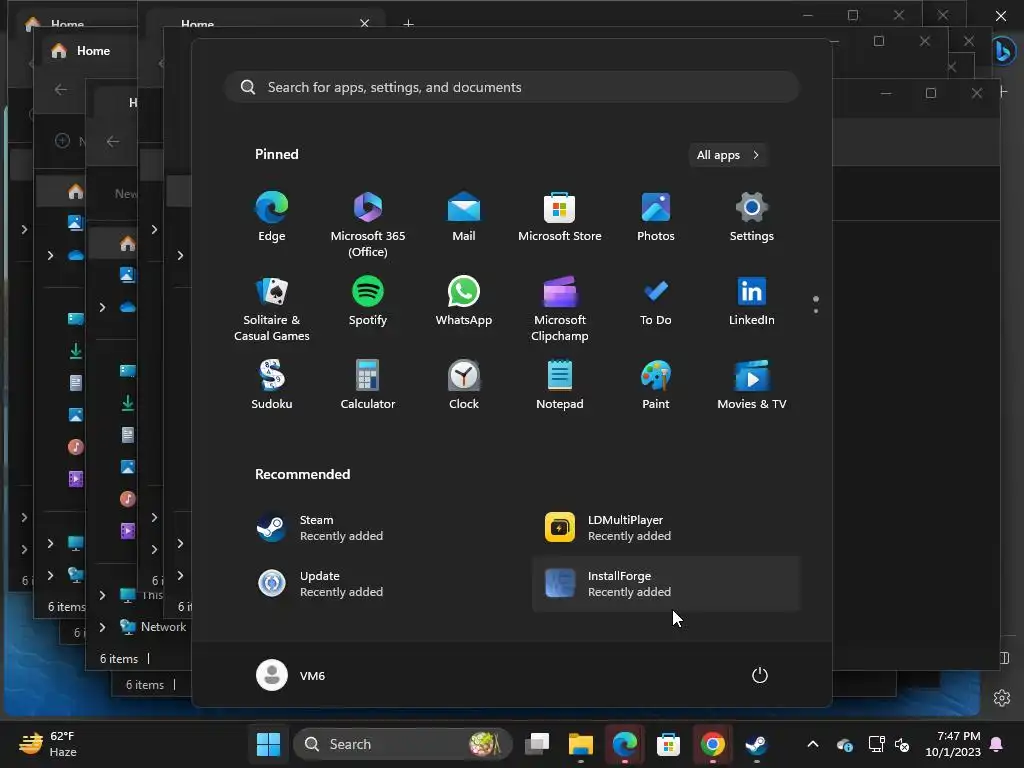Expand Network in File Explorer tree

click(103, 627)
